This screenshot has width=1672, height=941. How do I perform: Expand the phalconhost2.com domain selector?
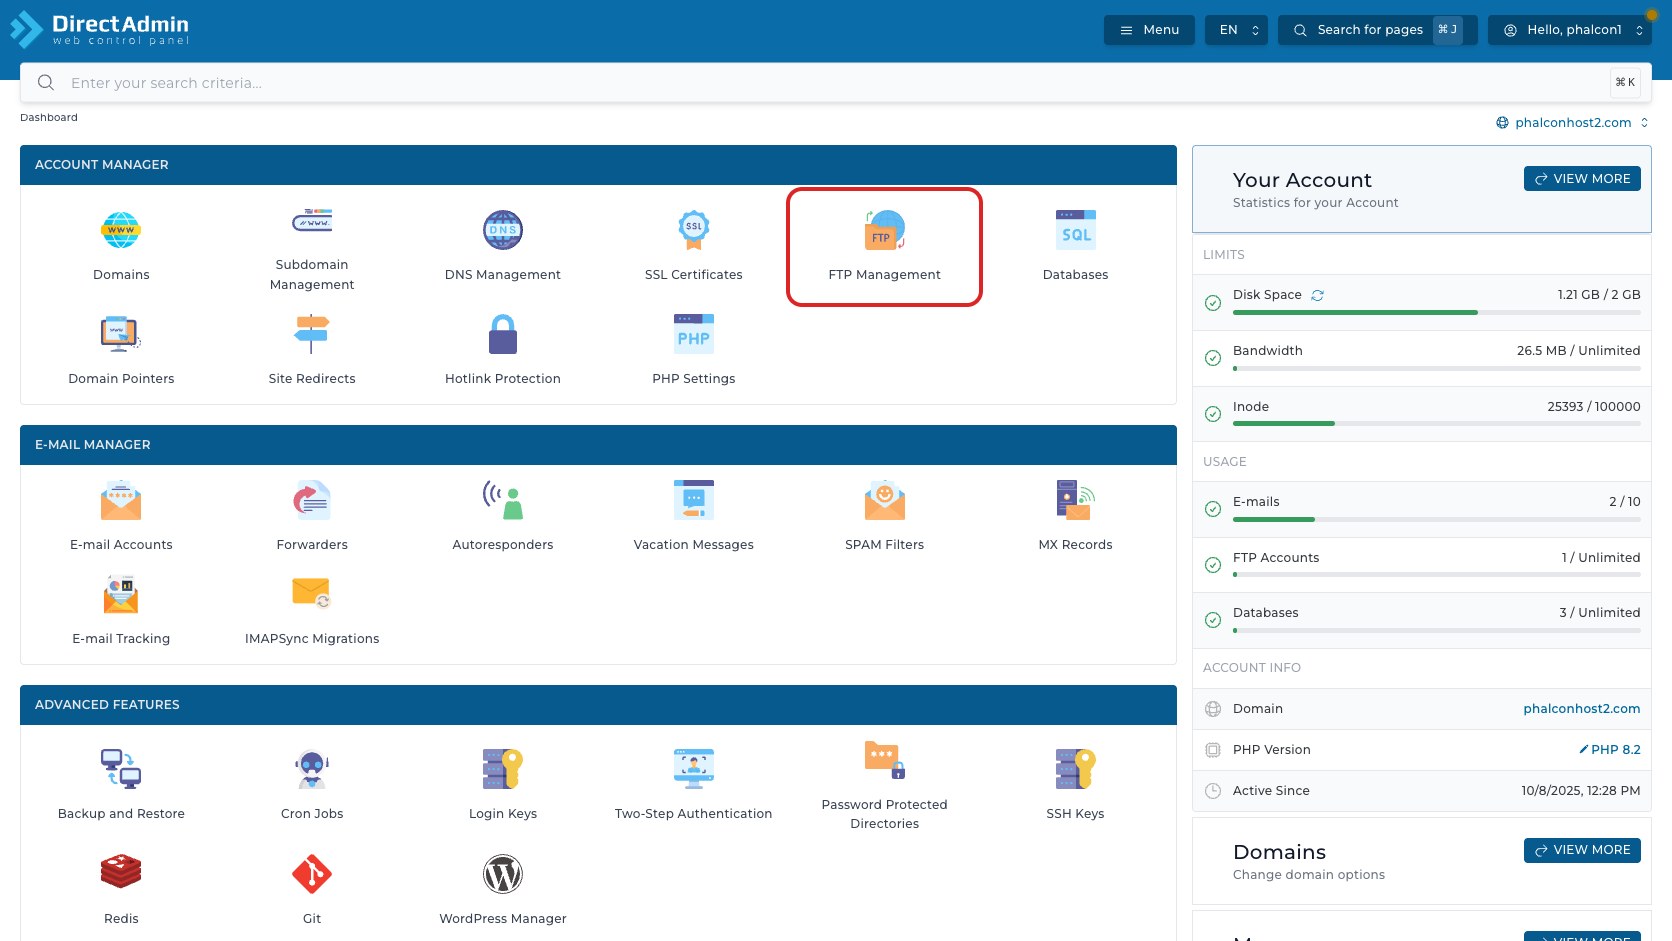tap(1572, 123)
